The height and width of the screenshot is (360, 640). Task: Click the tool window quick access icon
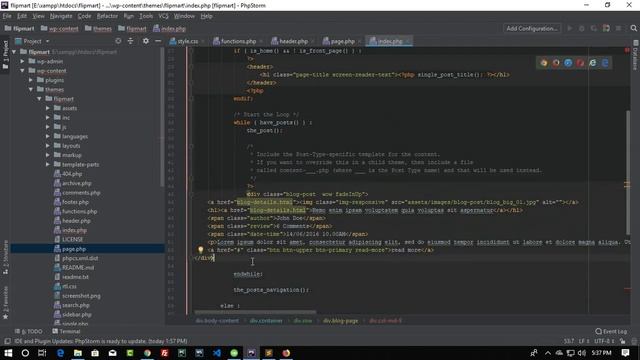coord(7,341)
